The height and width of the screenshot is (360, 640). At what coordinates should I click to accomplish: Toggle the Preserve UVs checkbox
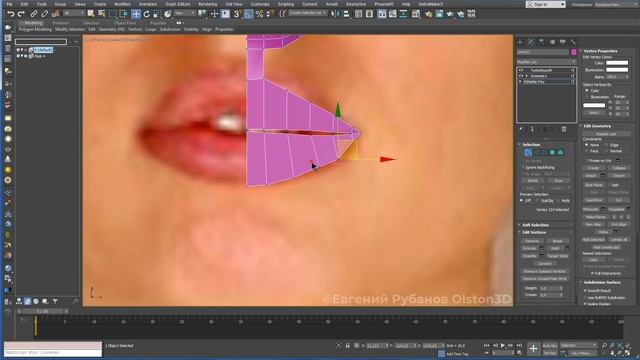tap(587, 161)
